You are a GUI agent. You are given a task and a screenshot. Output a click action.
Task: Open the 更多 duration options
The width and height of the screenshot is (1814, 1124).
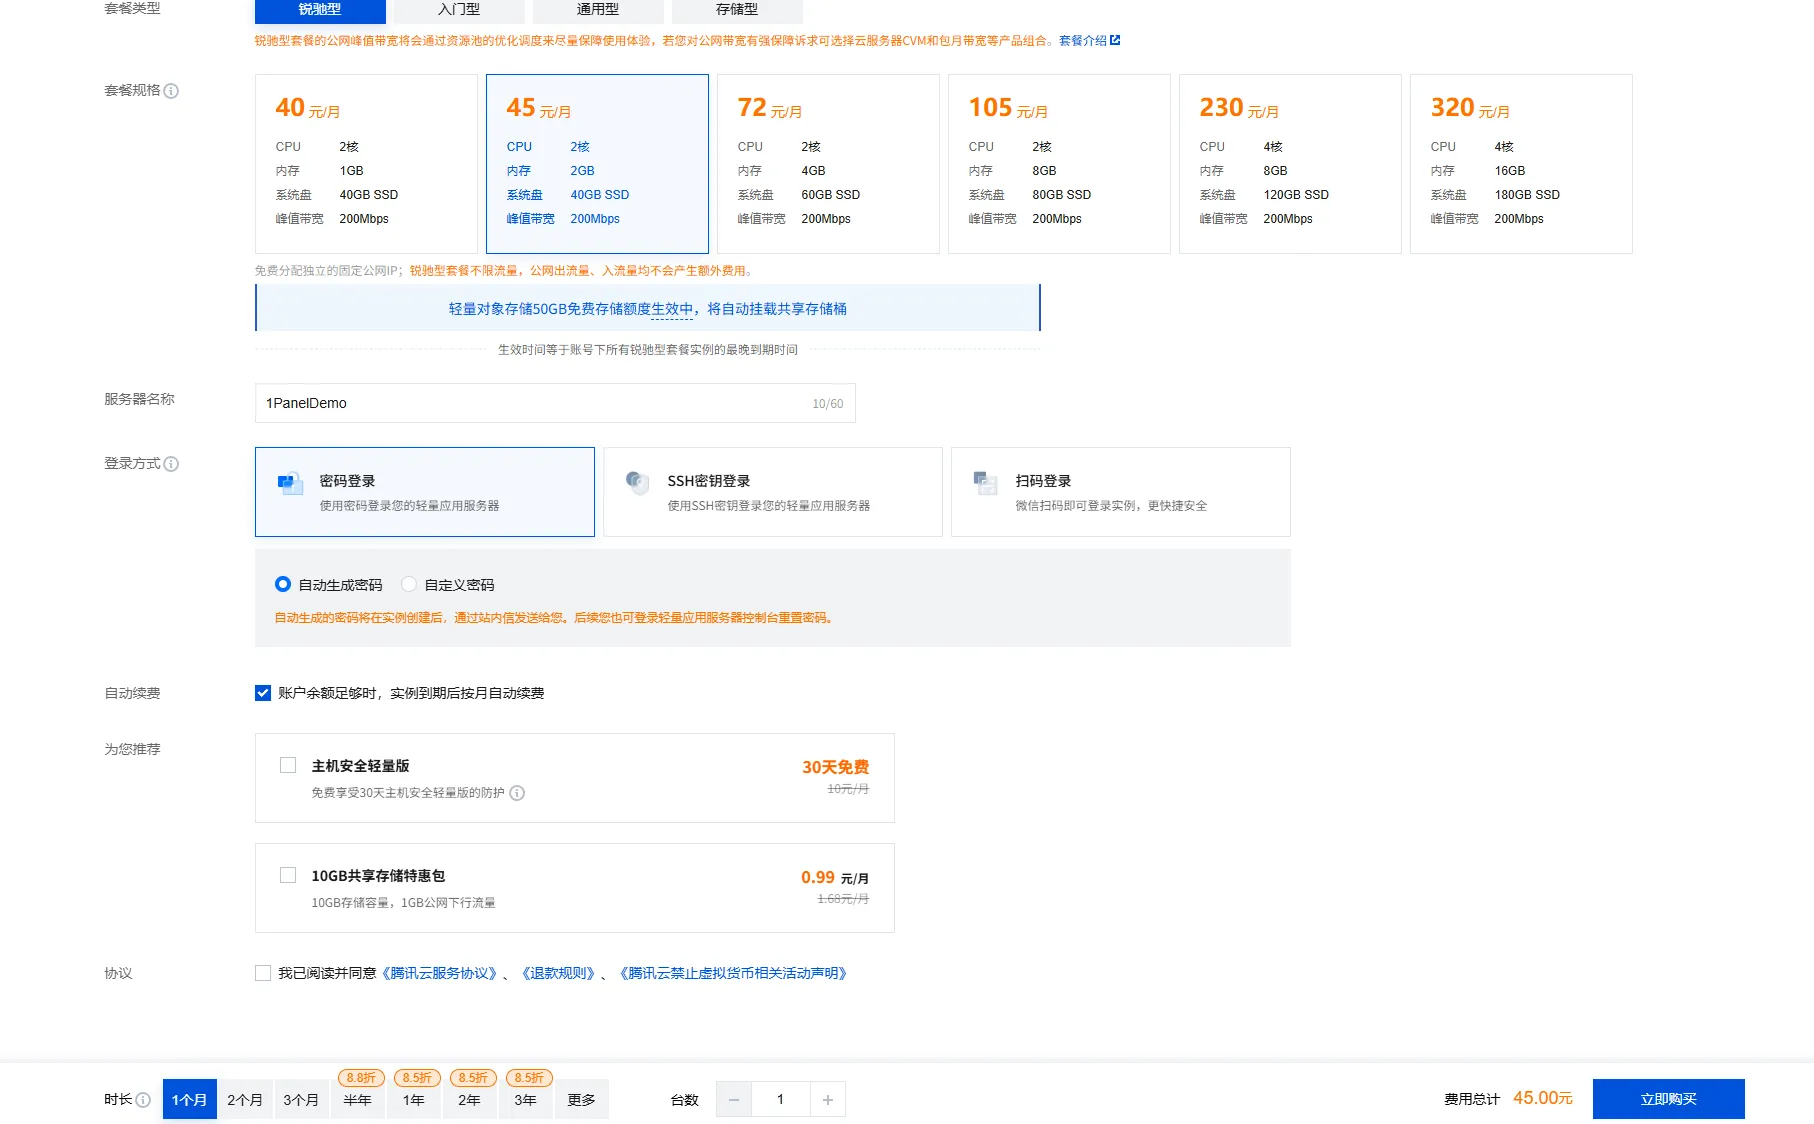coord(581,1100)
